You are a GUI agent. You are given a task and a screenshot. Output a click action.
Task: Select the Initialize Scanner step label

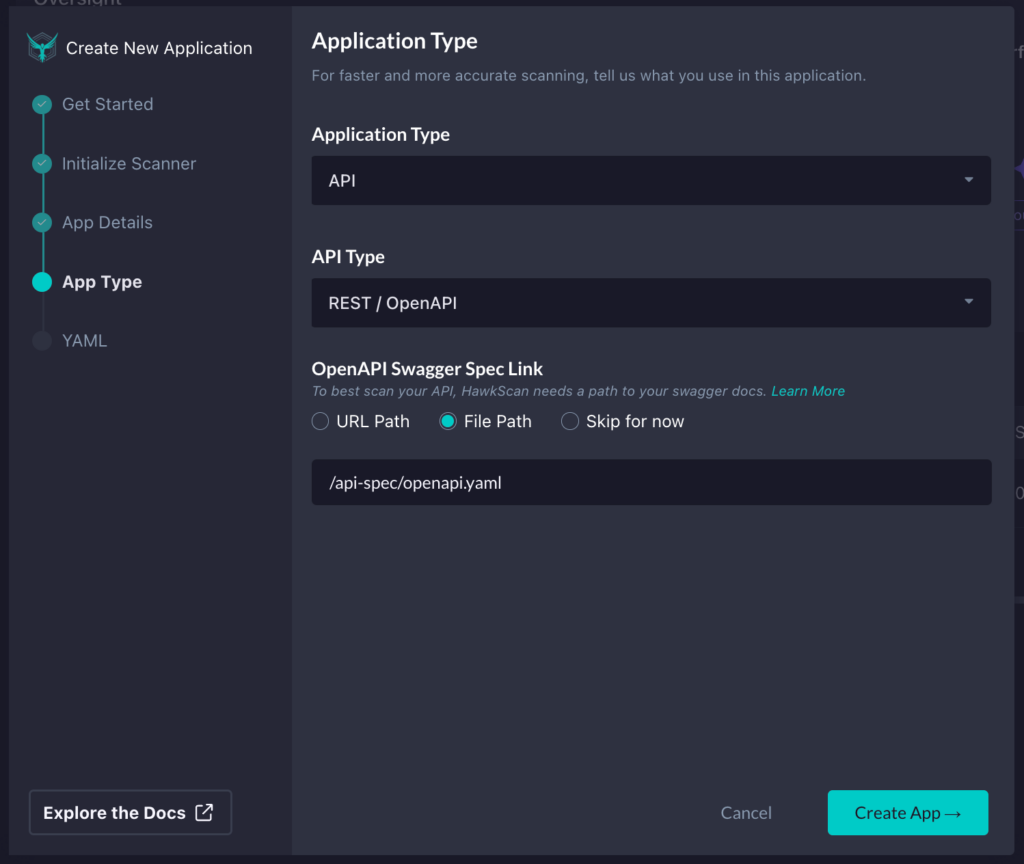pyautogui.click(x=129, y=163)
